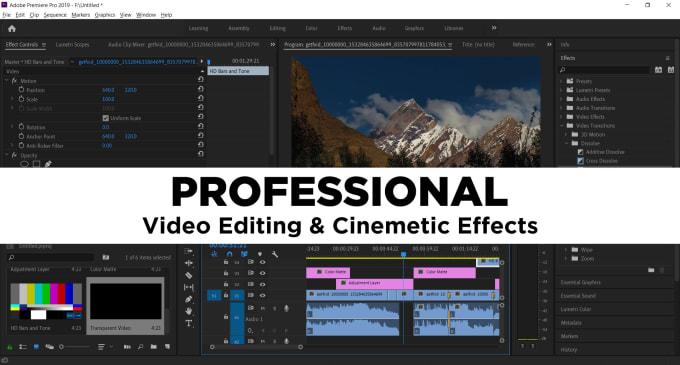Select Cross Dissolve transition
680x365 pixels.
(602, 161)
